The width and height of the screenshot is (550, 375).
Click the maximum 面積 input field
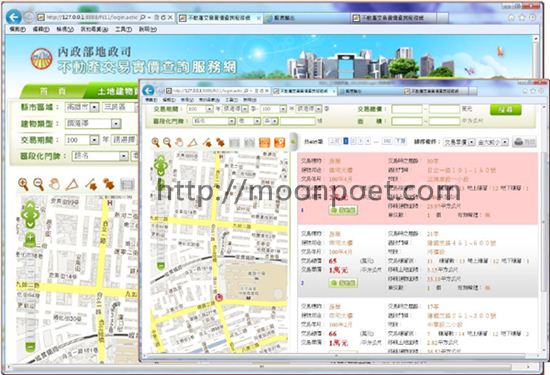444,121
